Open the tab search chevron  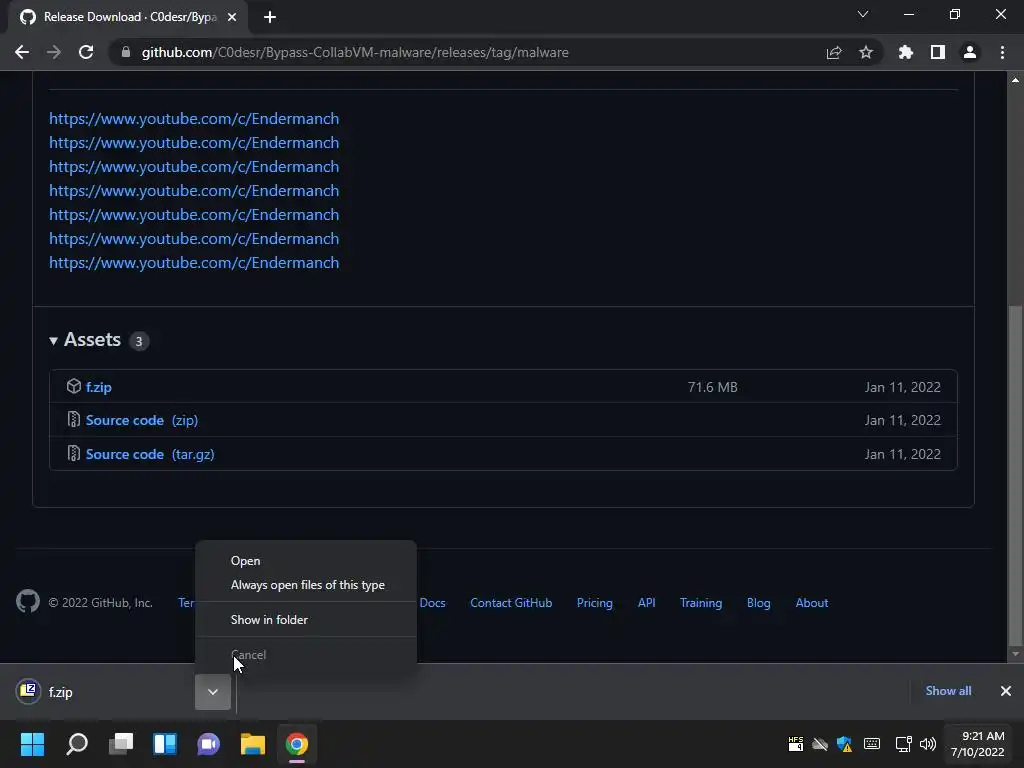[x=863, y=14]
